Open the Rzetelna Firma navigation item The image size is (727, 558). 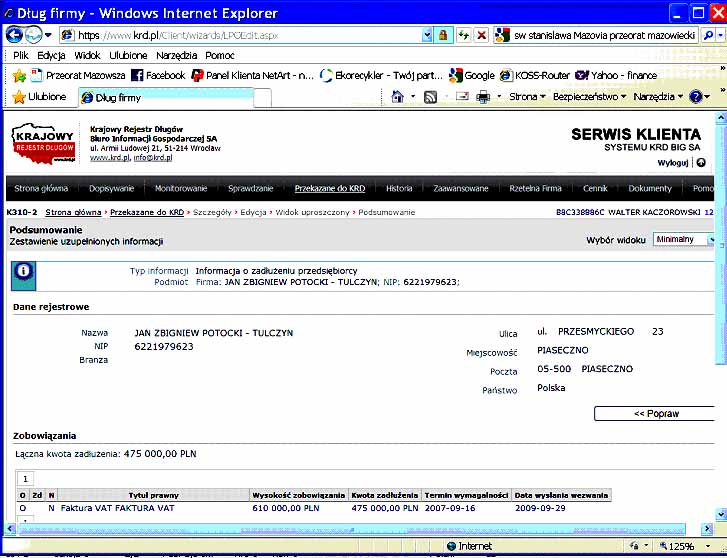click(536, 189)
